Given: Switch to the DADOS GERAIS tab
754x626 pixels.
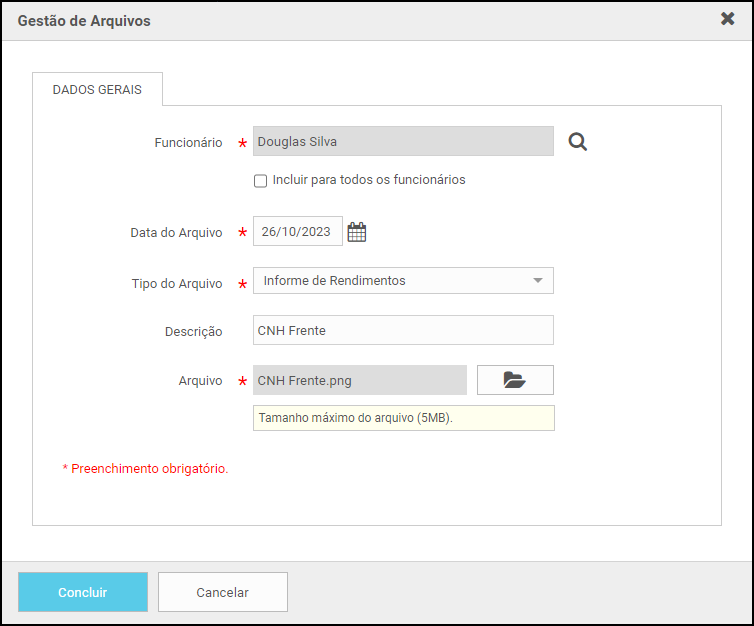Looking at the screenshot, I should pyautogui.click(x=97, y=90).
